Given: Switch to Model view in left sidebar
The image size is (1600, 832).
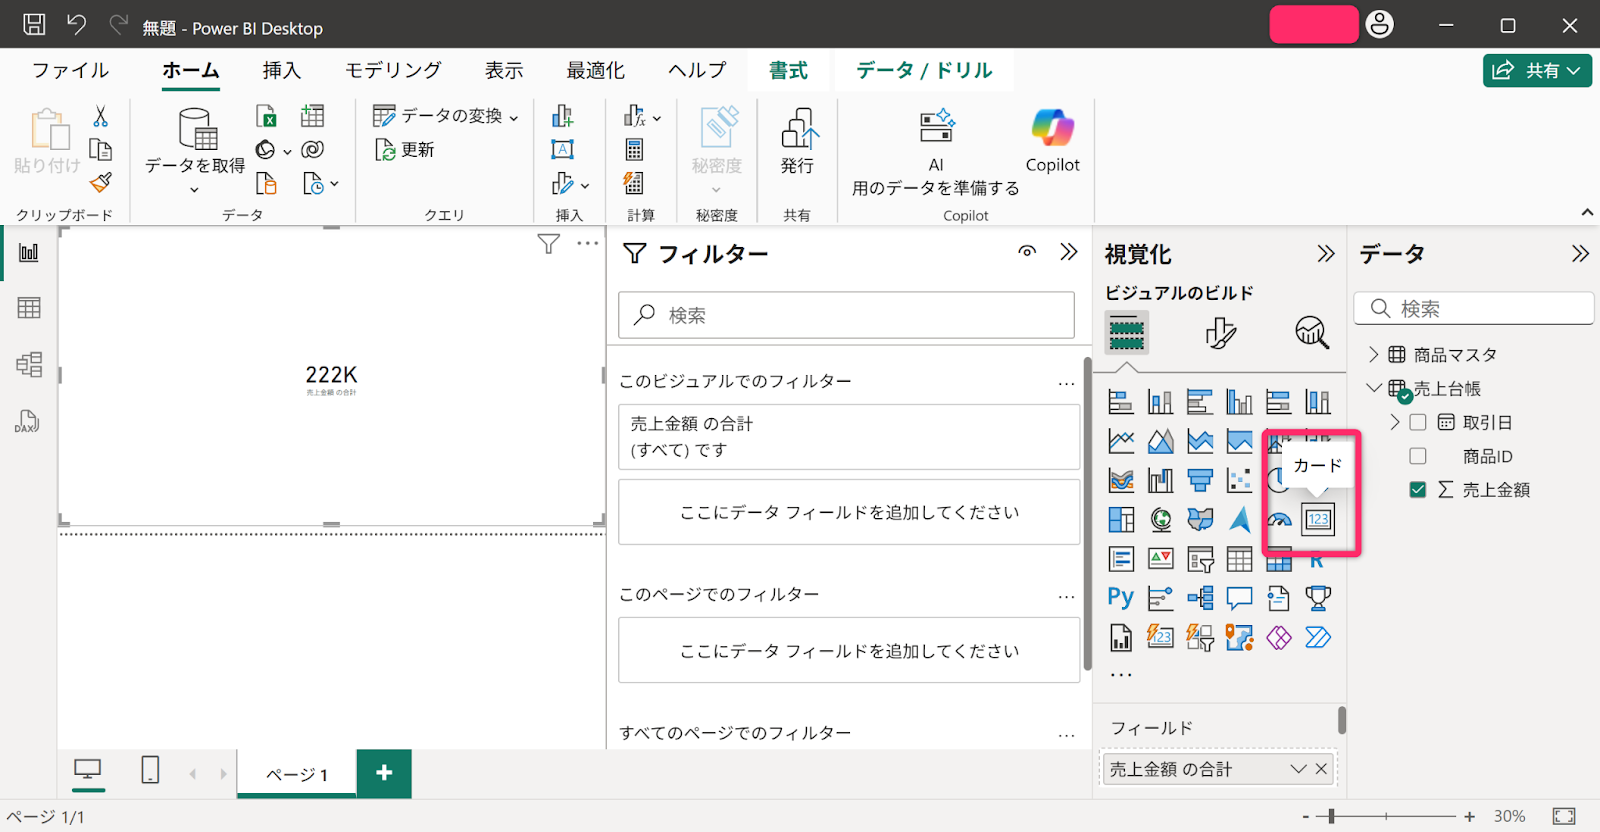Looking at the screenshot, I should (29, 364).
